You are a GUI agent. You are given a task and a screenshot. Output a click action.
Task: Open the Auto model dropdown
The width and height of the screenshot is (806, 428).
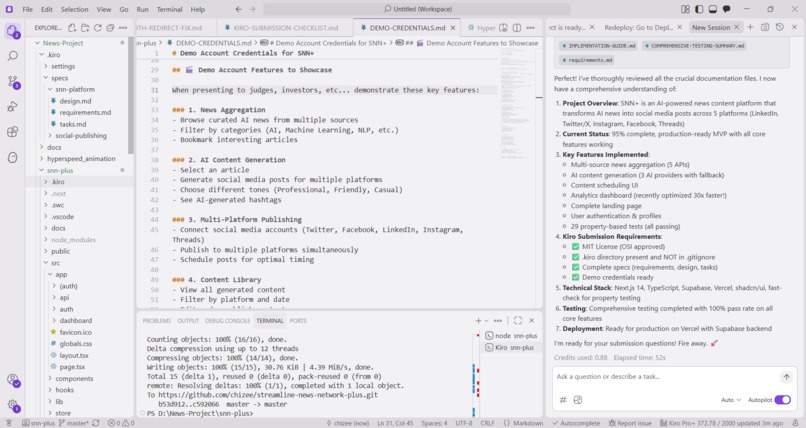(731, 400)
